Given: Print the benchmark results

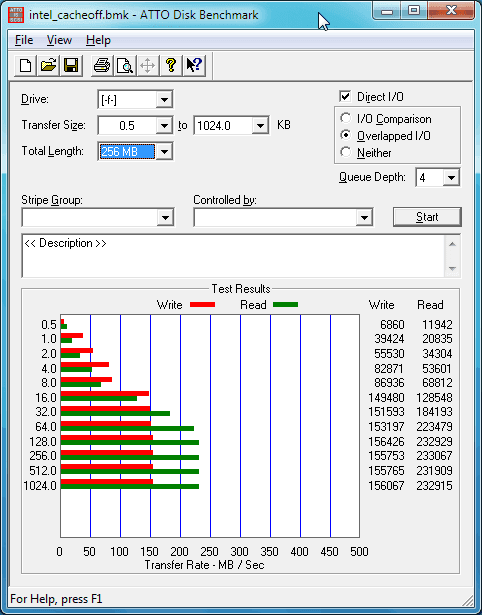Looking at the screenshot, I should (102, 65).
